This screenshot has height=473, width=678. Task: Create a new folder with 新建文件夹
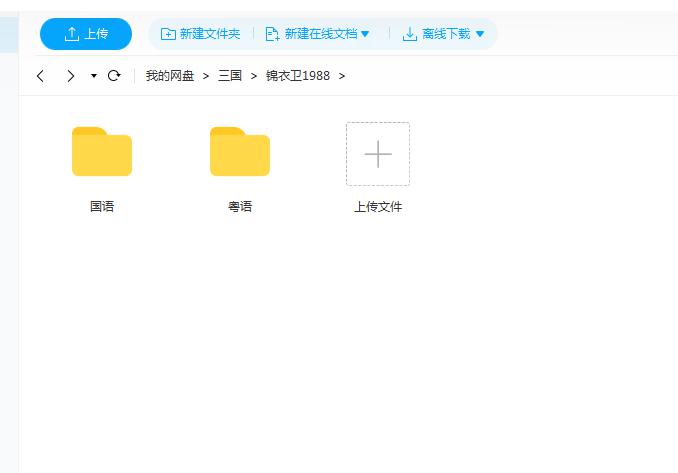pyautogui.click(x=201, y=34)
